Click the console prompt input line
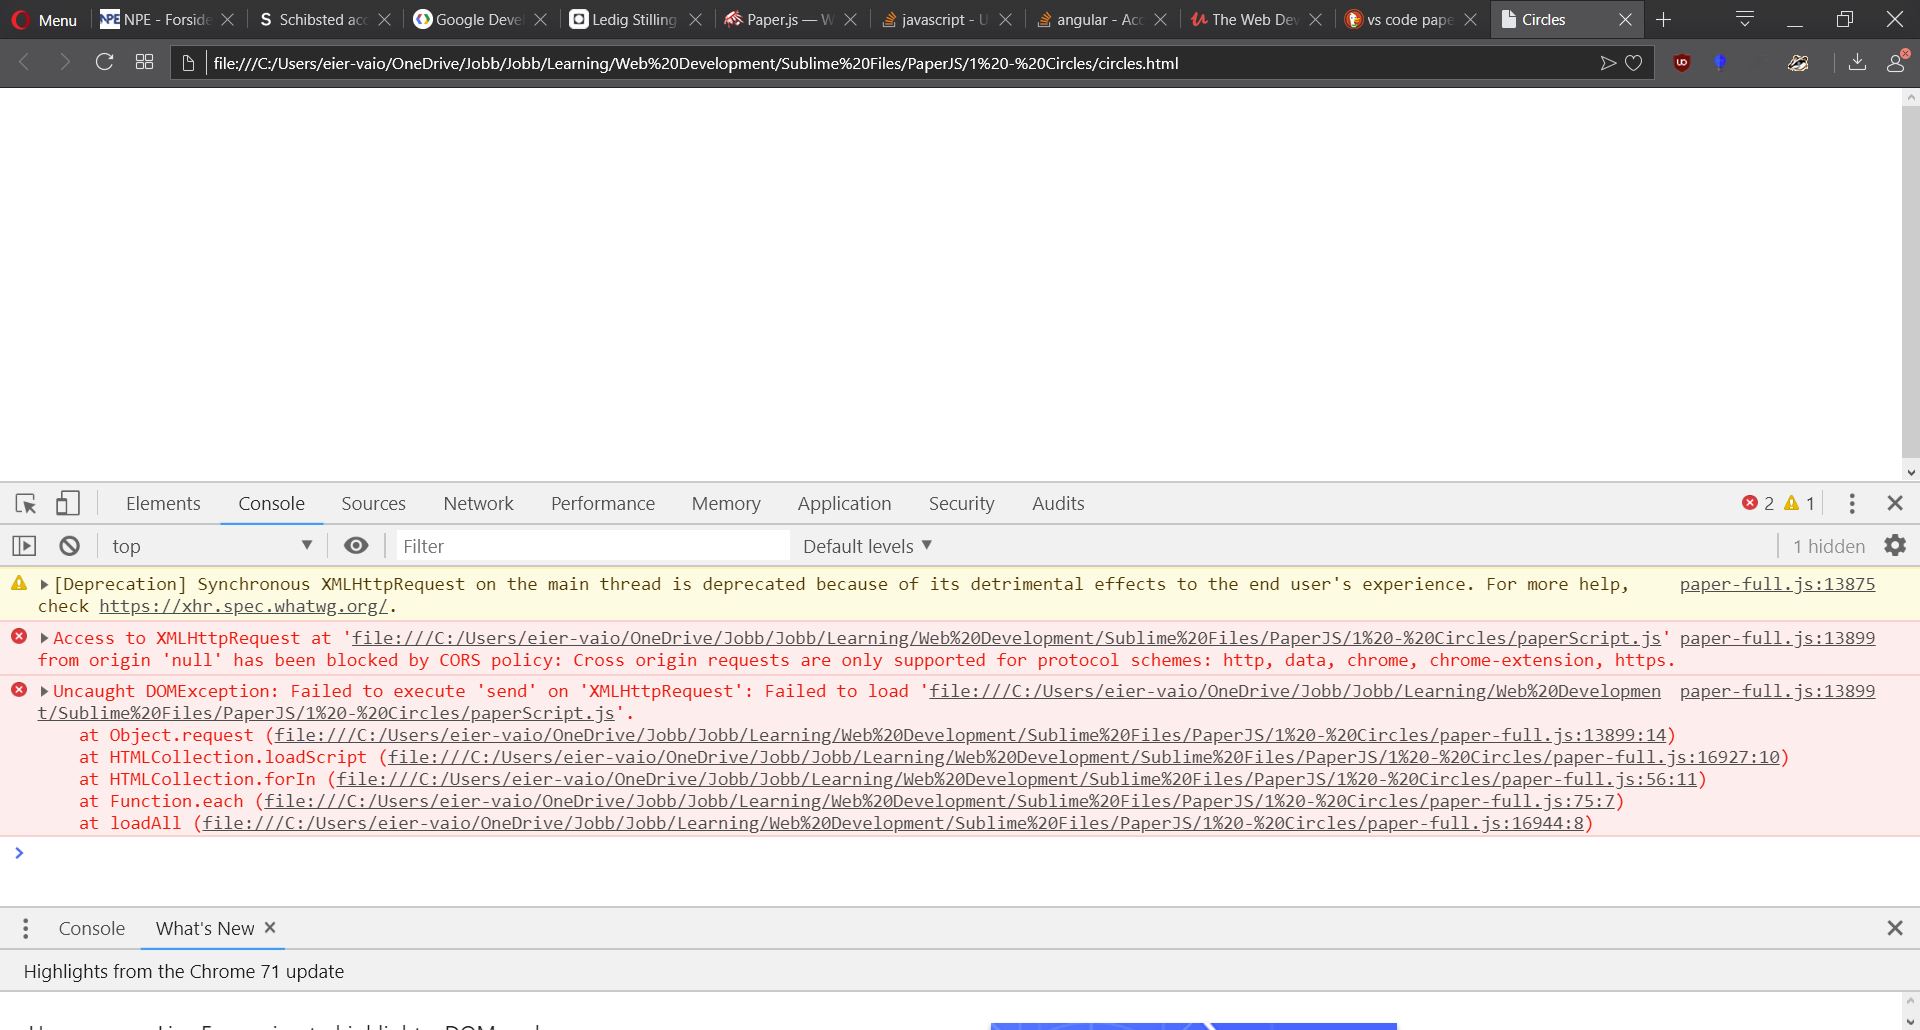Image resolution: width=1920 pixels, height=1030 pixels. point(960,853)
